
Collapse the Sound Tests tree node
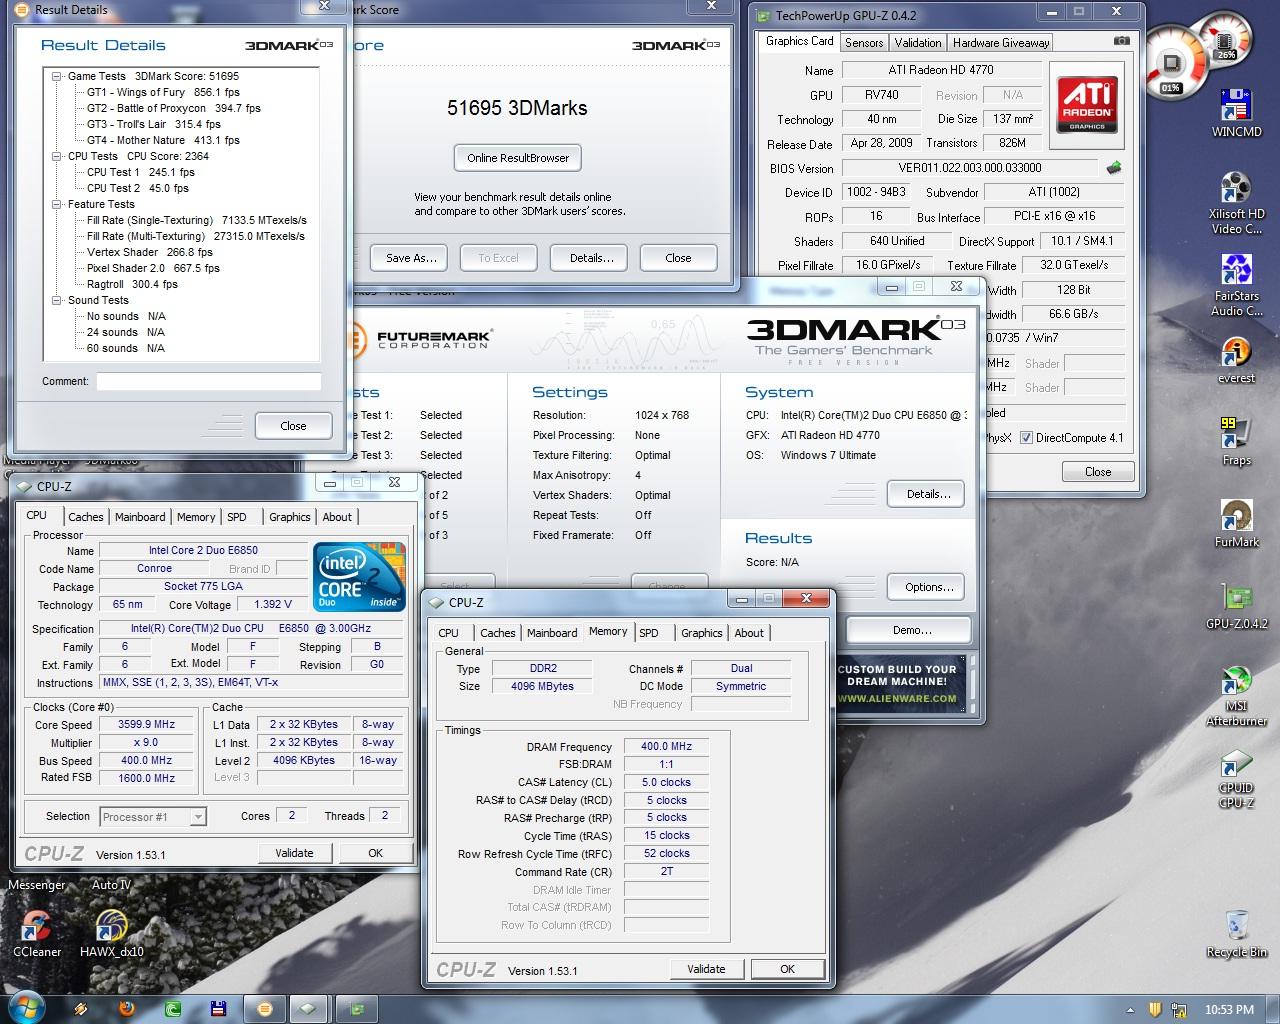click(57, 300)
